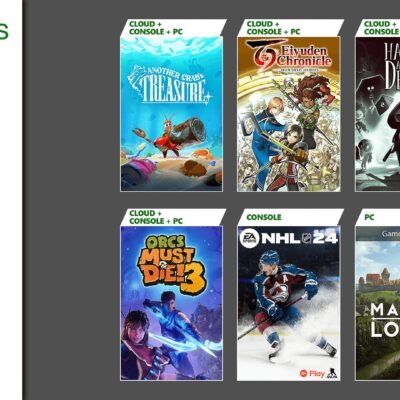This screenshot has height=400, width=400.
Task: Click the PC label above Manor Lords
Action: coord(369,217)
